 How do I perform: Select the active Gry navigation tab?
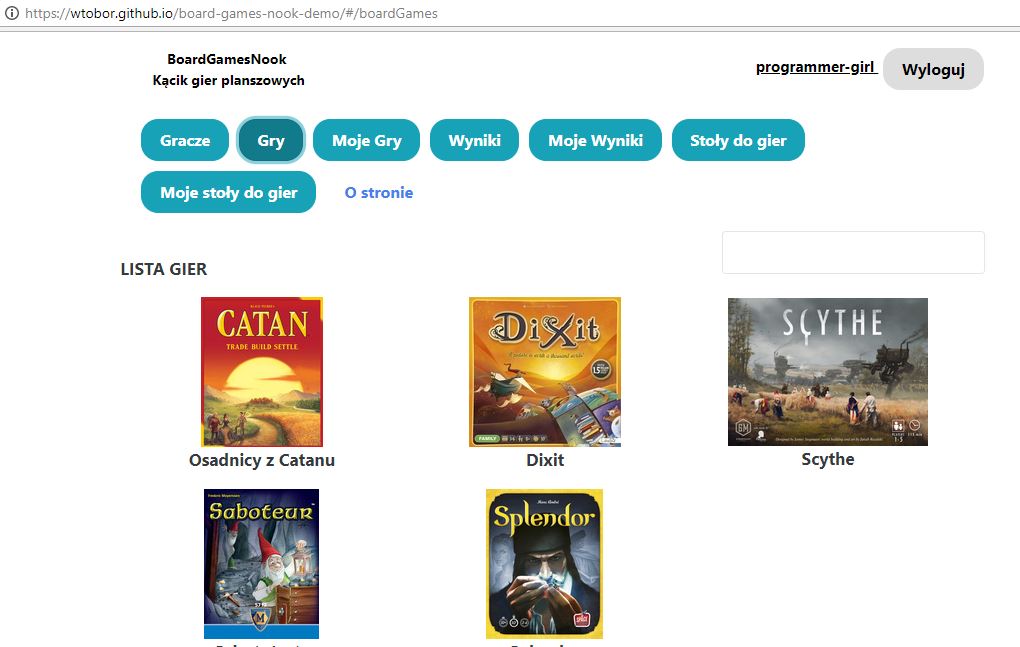coord(271,141)
